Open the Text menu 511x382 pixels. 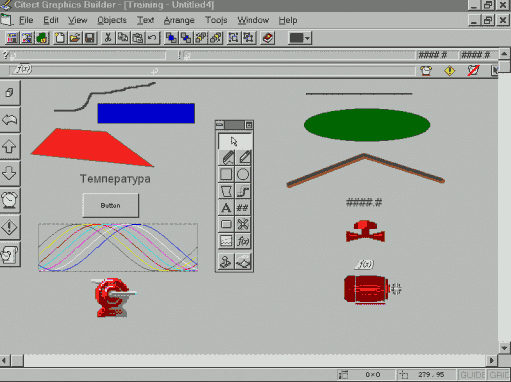pos(145,20)
